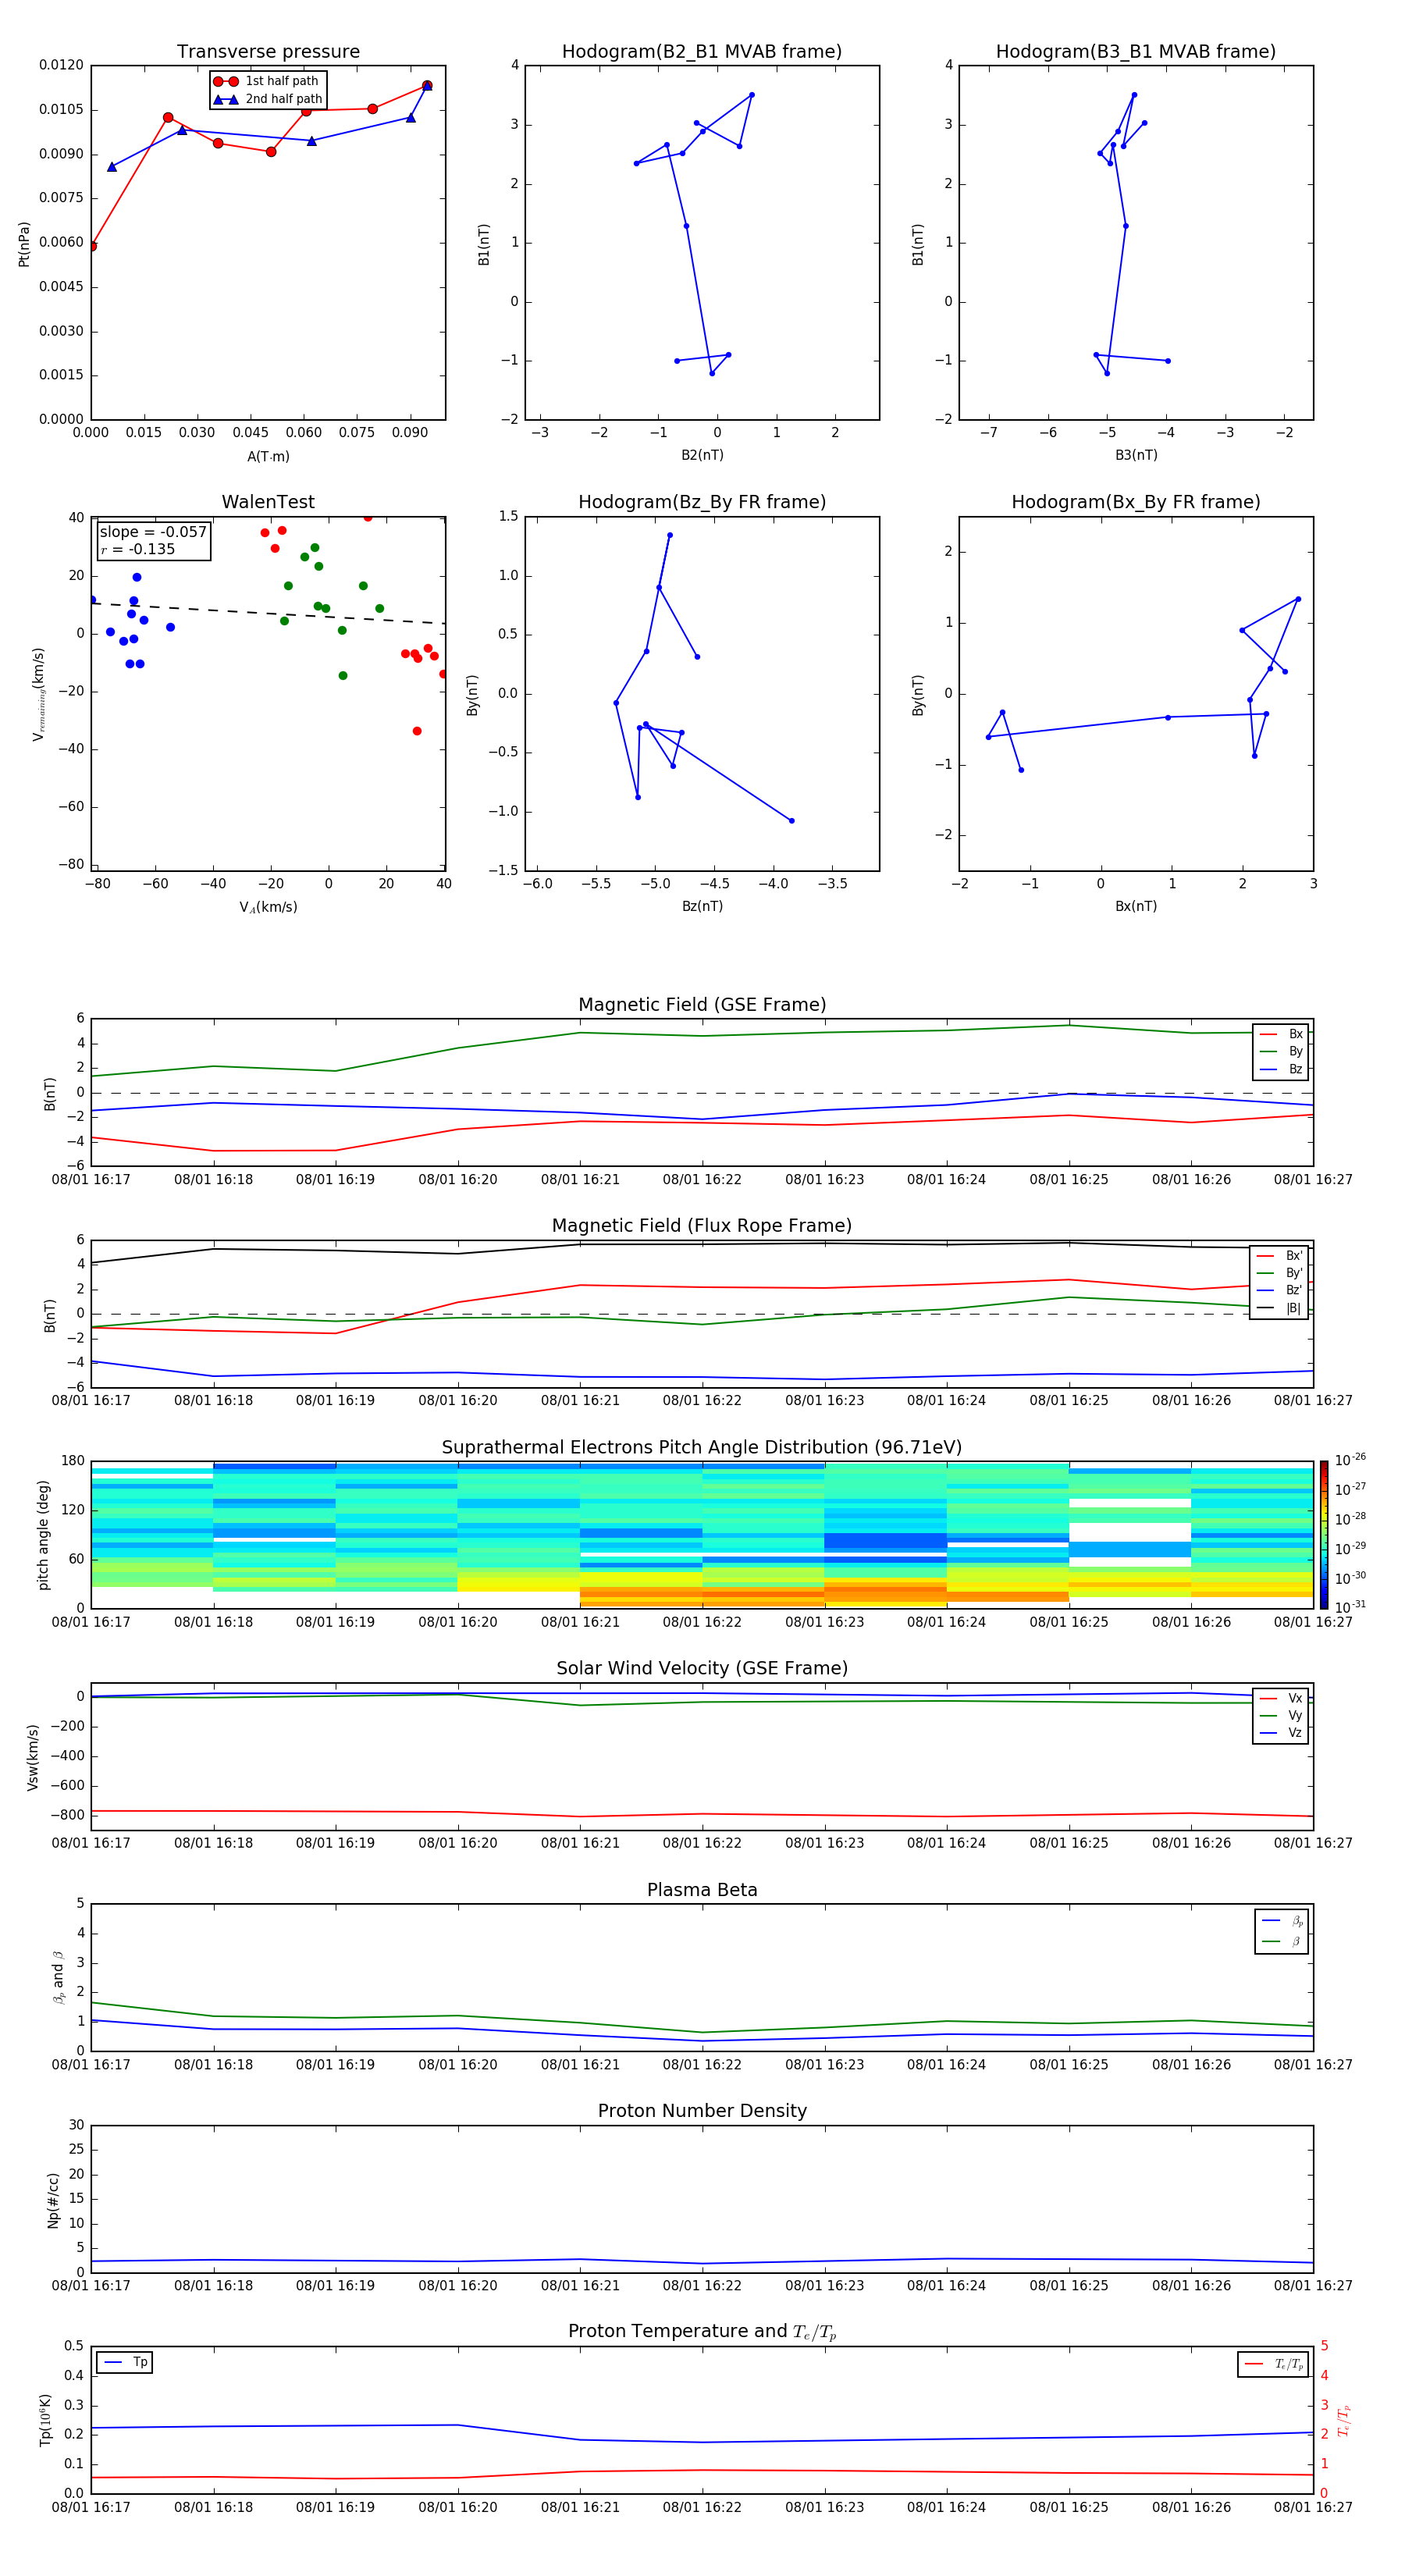Viewport: 1405px width, 2576px height.
Task: Click the 'Te/Tp' legend box
Action: click(1273, 2364)
